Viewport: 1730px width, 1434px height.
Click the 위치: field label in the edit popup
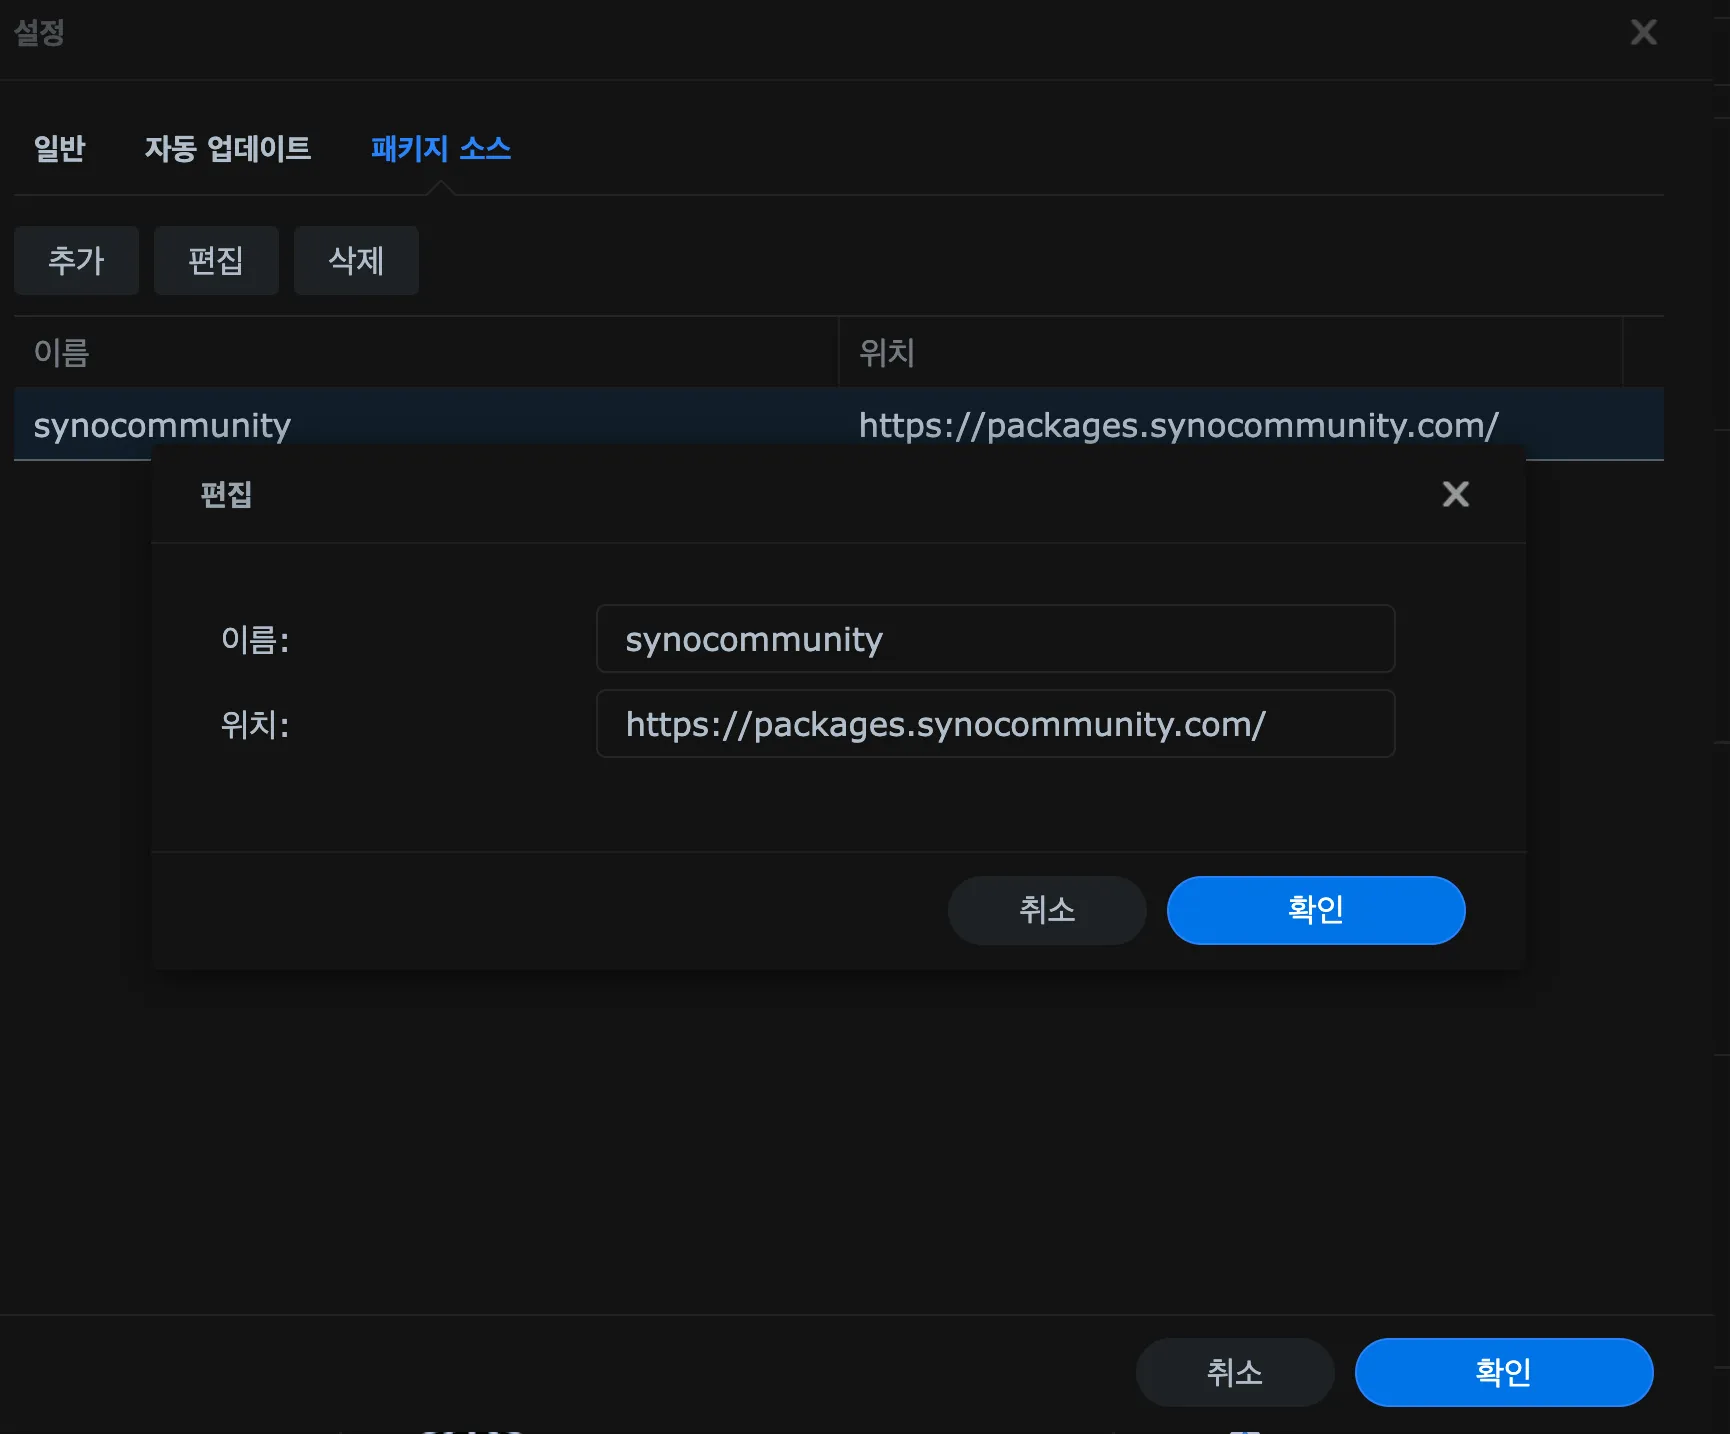[x=253, y=724]
